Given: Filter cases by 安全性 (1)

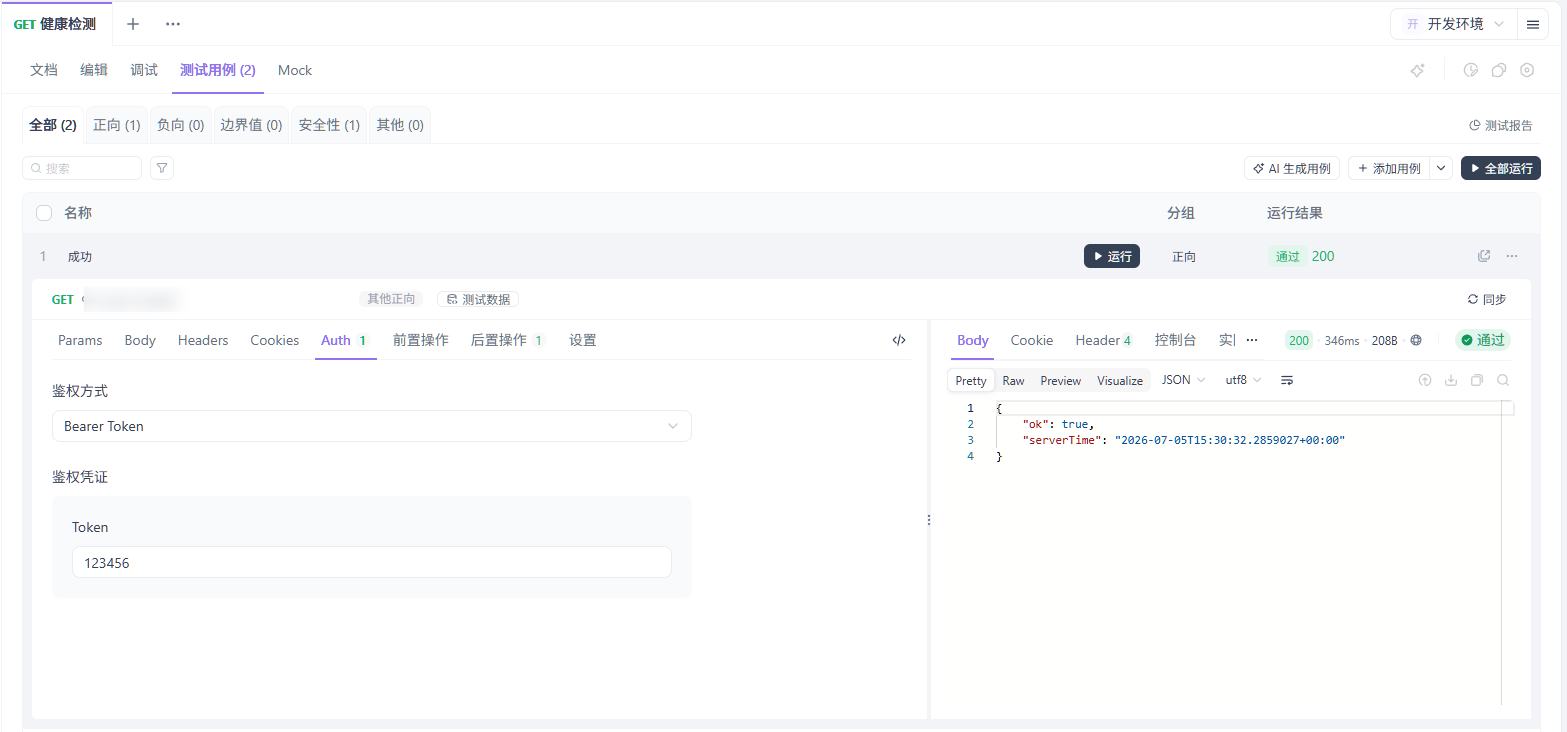Looking at the screenshot, I should tap(329, 125).
